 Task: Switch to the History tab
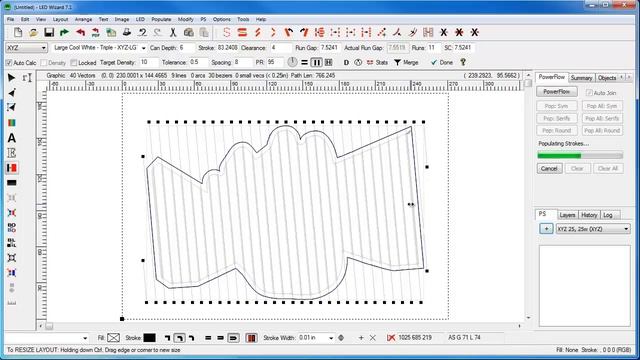[x=589, y=215]
